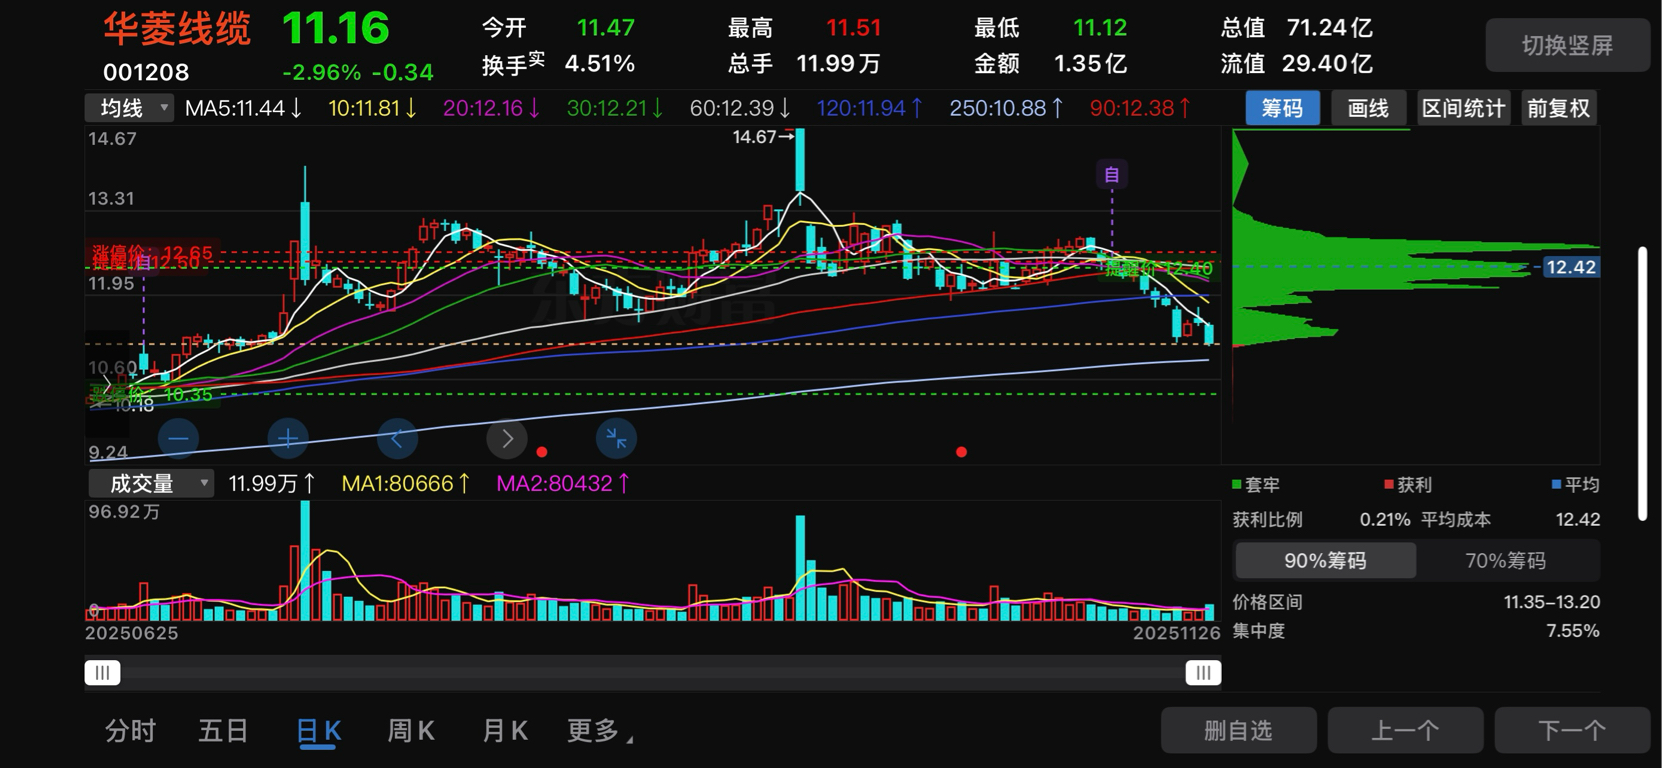1662x768 pixels.
Task: Move chart right with forward arrow icon
Action: 507,438
